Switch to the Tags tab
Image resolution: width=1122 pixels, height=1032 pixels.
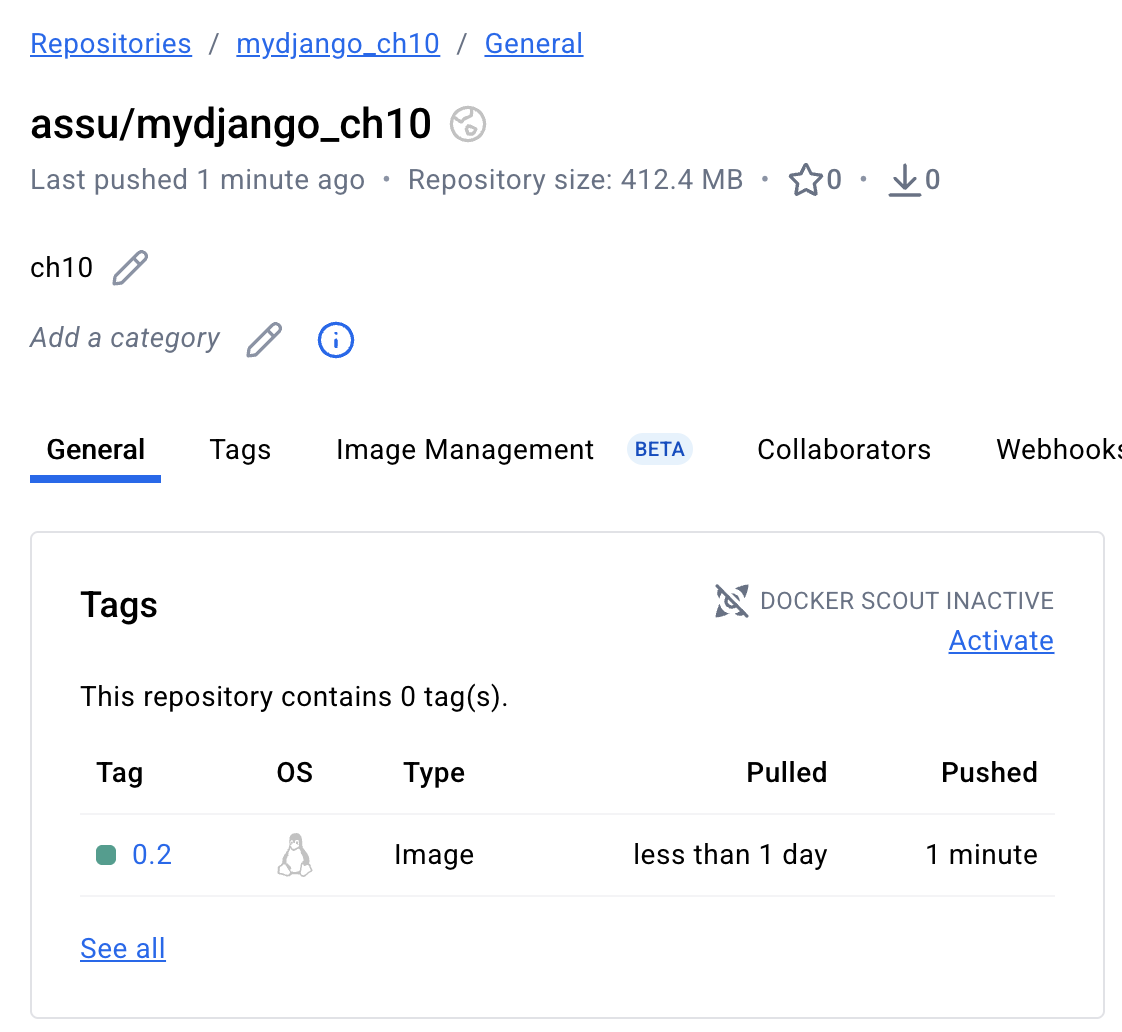(240, 450)
